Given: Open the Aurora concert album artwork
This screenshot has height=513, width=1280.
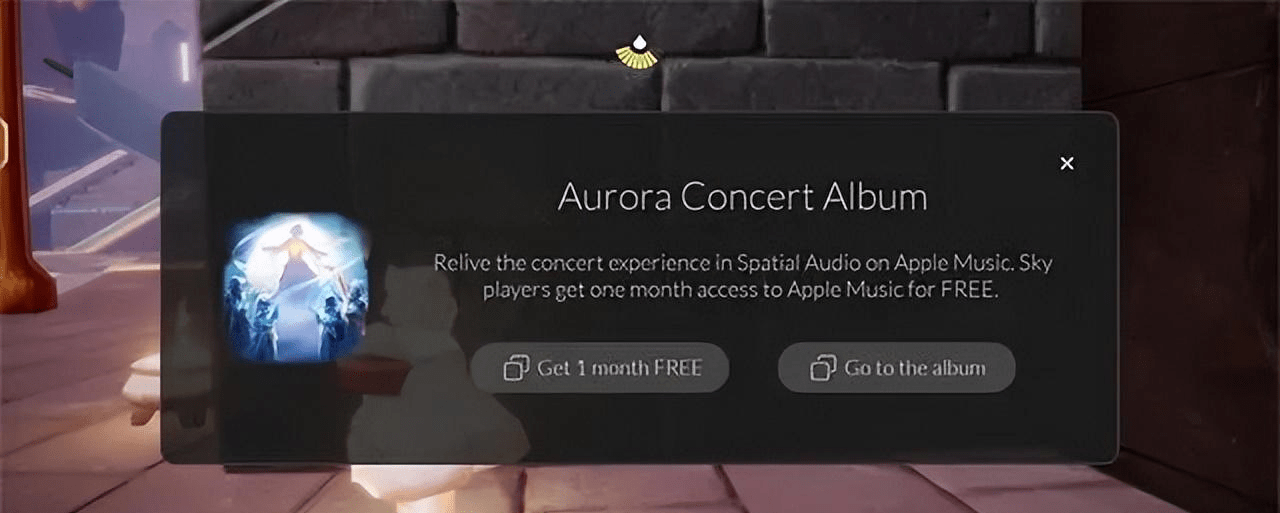Looking at the screenshot, I should click(x=295, y=287).
